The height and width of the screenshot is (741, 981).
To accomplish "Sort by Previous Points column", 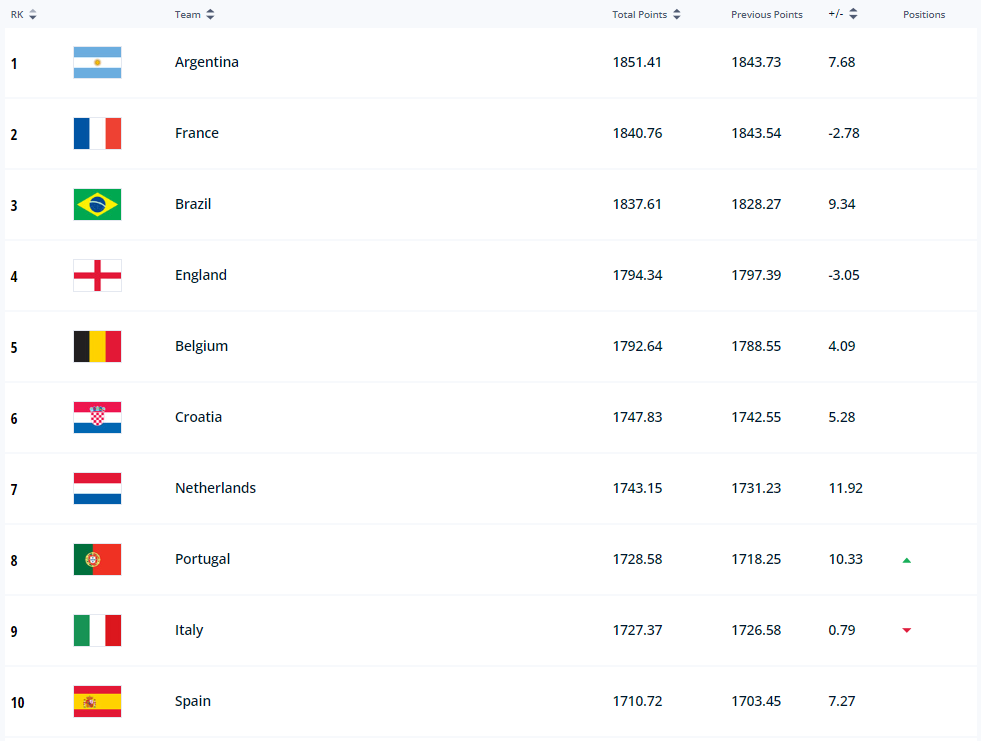I will pos(766,15).
